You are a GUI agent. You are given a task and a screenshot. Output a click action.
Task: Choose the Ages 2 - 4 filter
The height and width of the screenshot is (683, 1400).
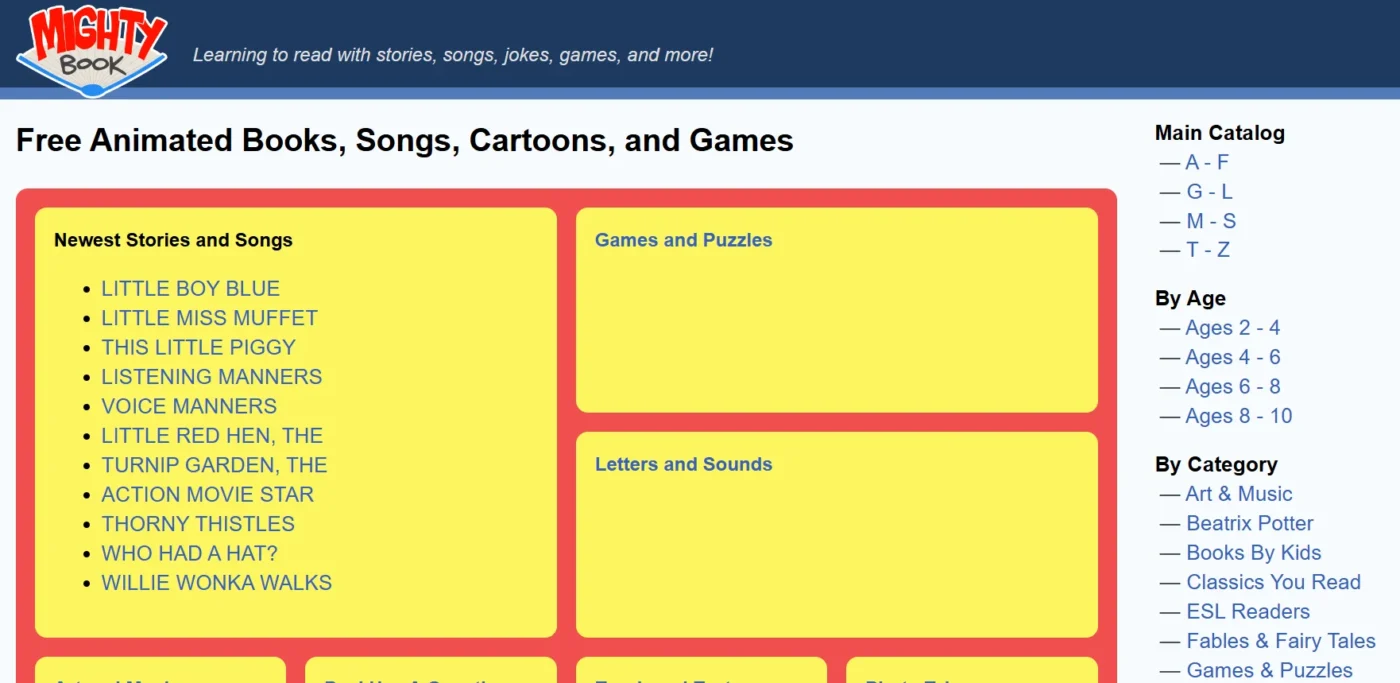[x=1232, y=328]
